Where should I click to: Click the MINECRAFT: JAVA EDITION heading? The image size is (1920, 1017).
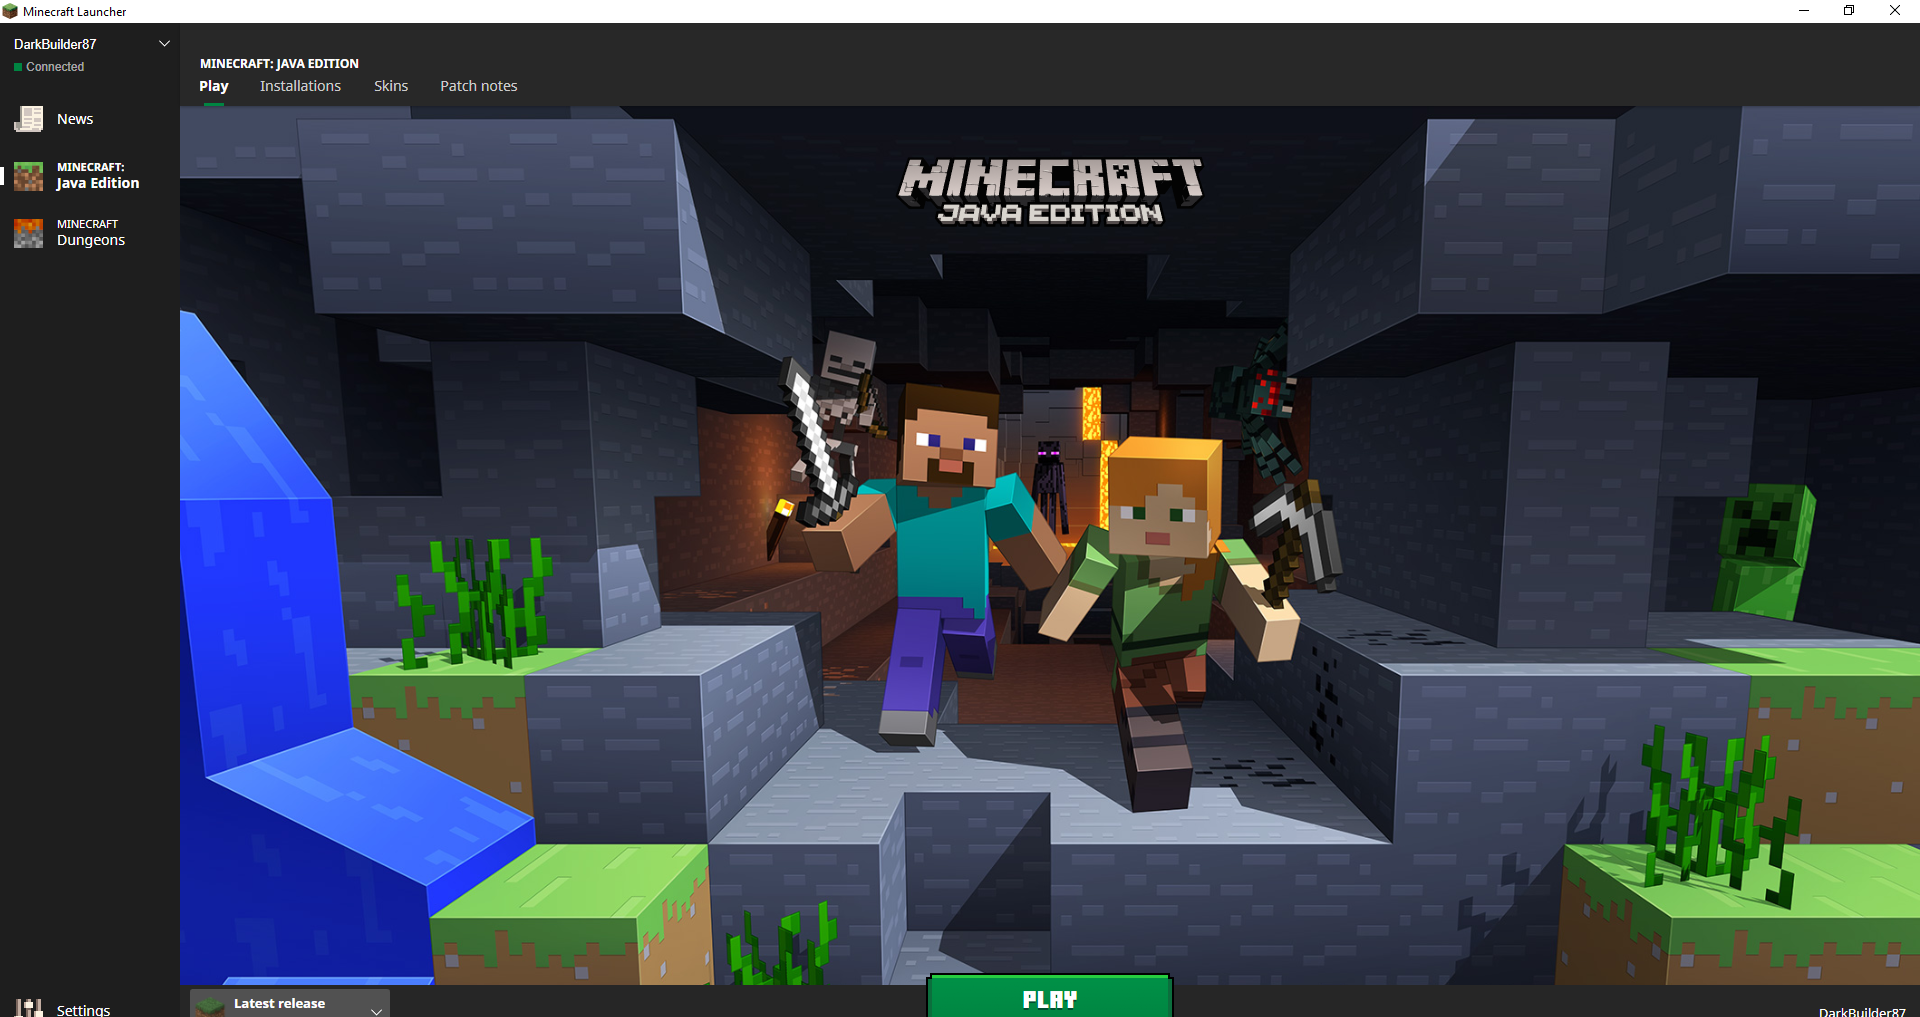point(279,63)
